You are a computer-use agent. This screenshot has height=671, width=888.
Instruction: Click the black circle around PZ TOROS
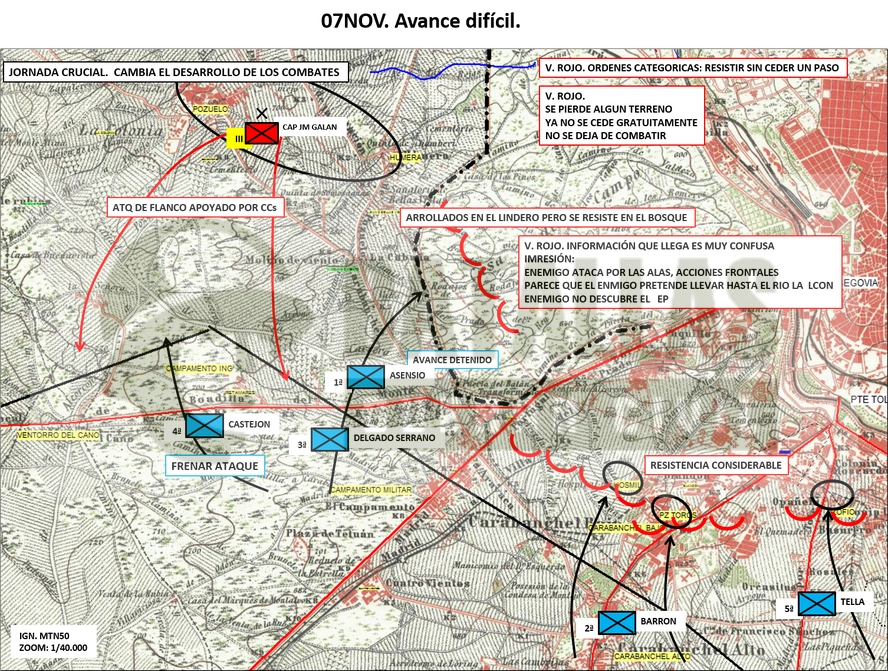(672, 512)
